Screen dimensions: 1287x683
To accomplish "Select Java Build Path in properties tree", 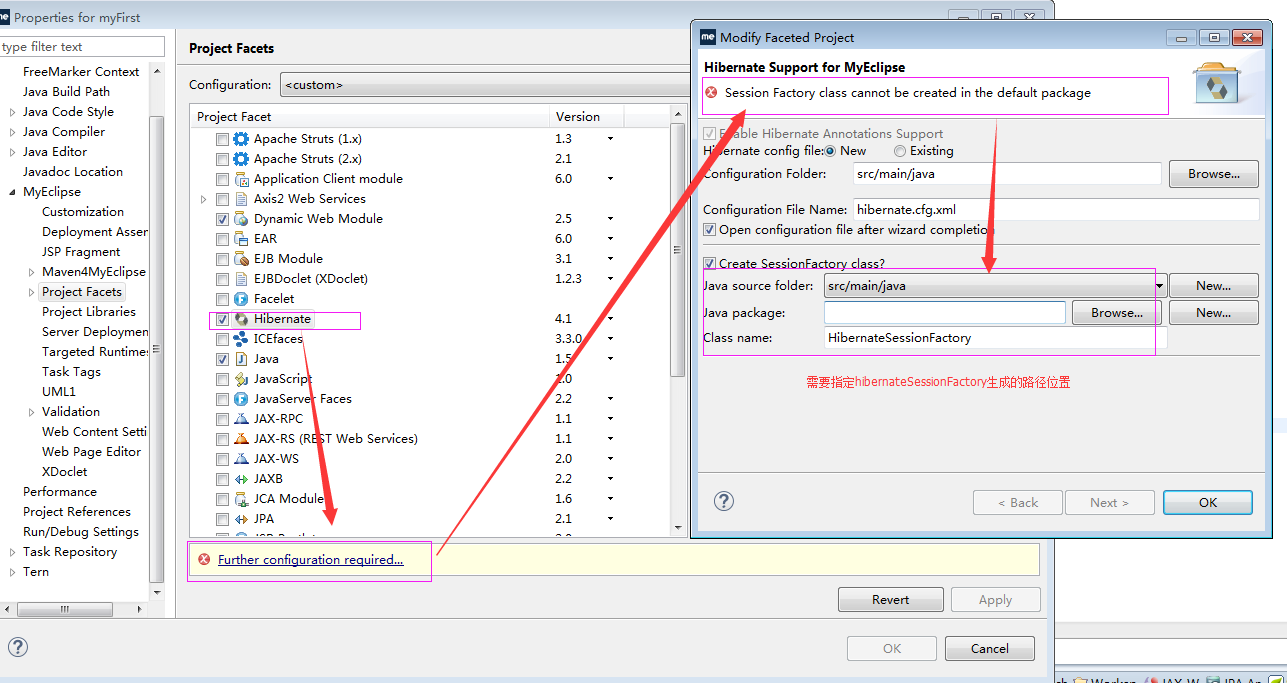I will pyautogui.click(x=66, y=92).
